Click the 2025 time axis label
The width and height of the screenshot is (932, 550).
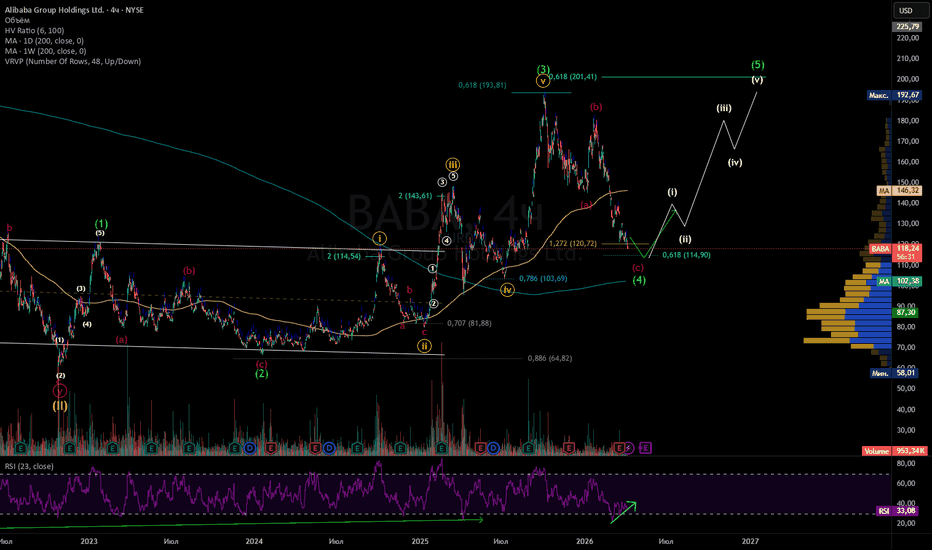click(420, 541)
